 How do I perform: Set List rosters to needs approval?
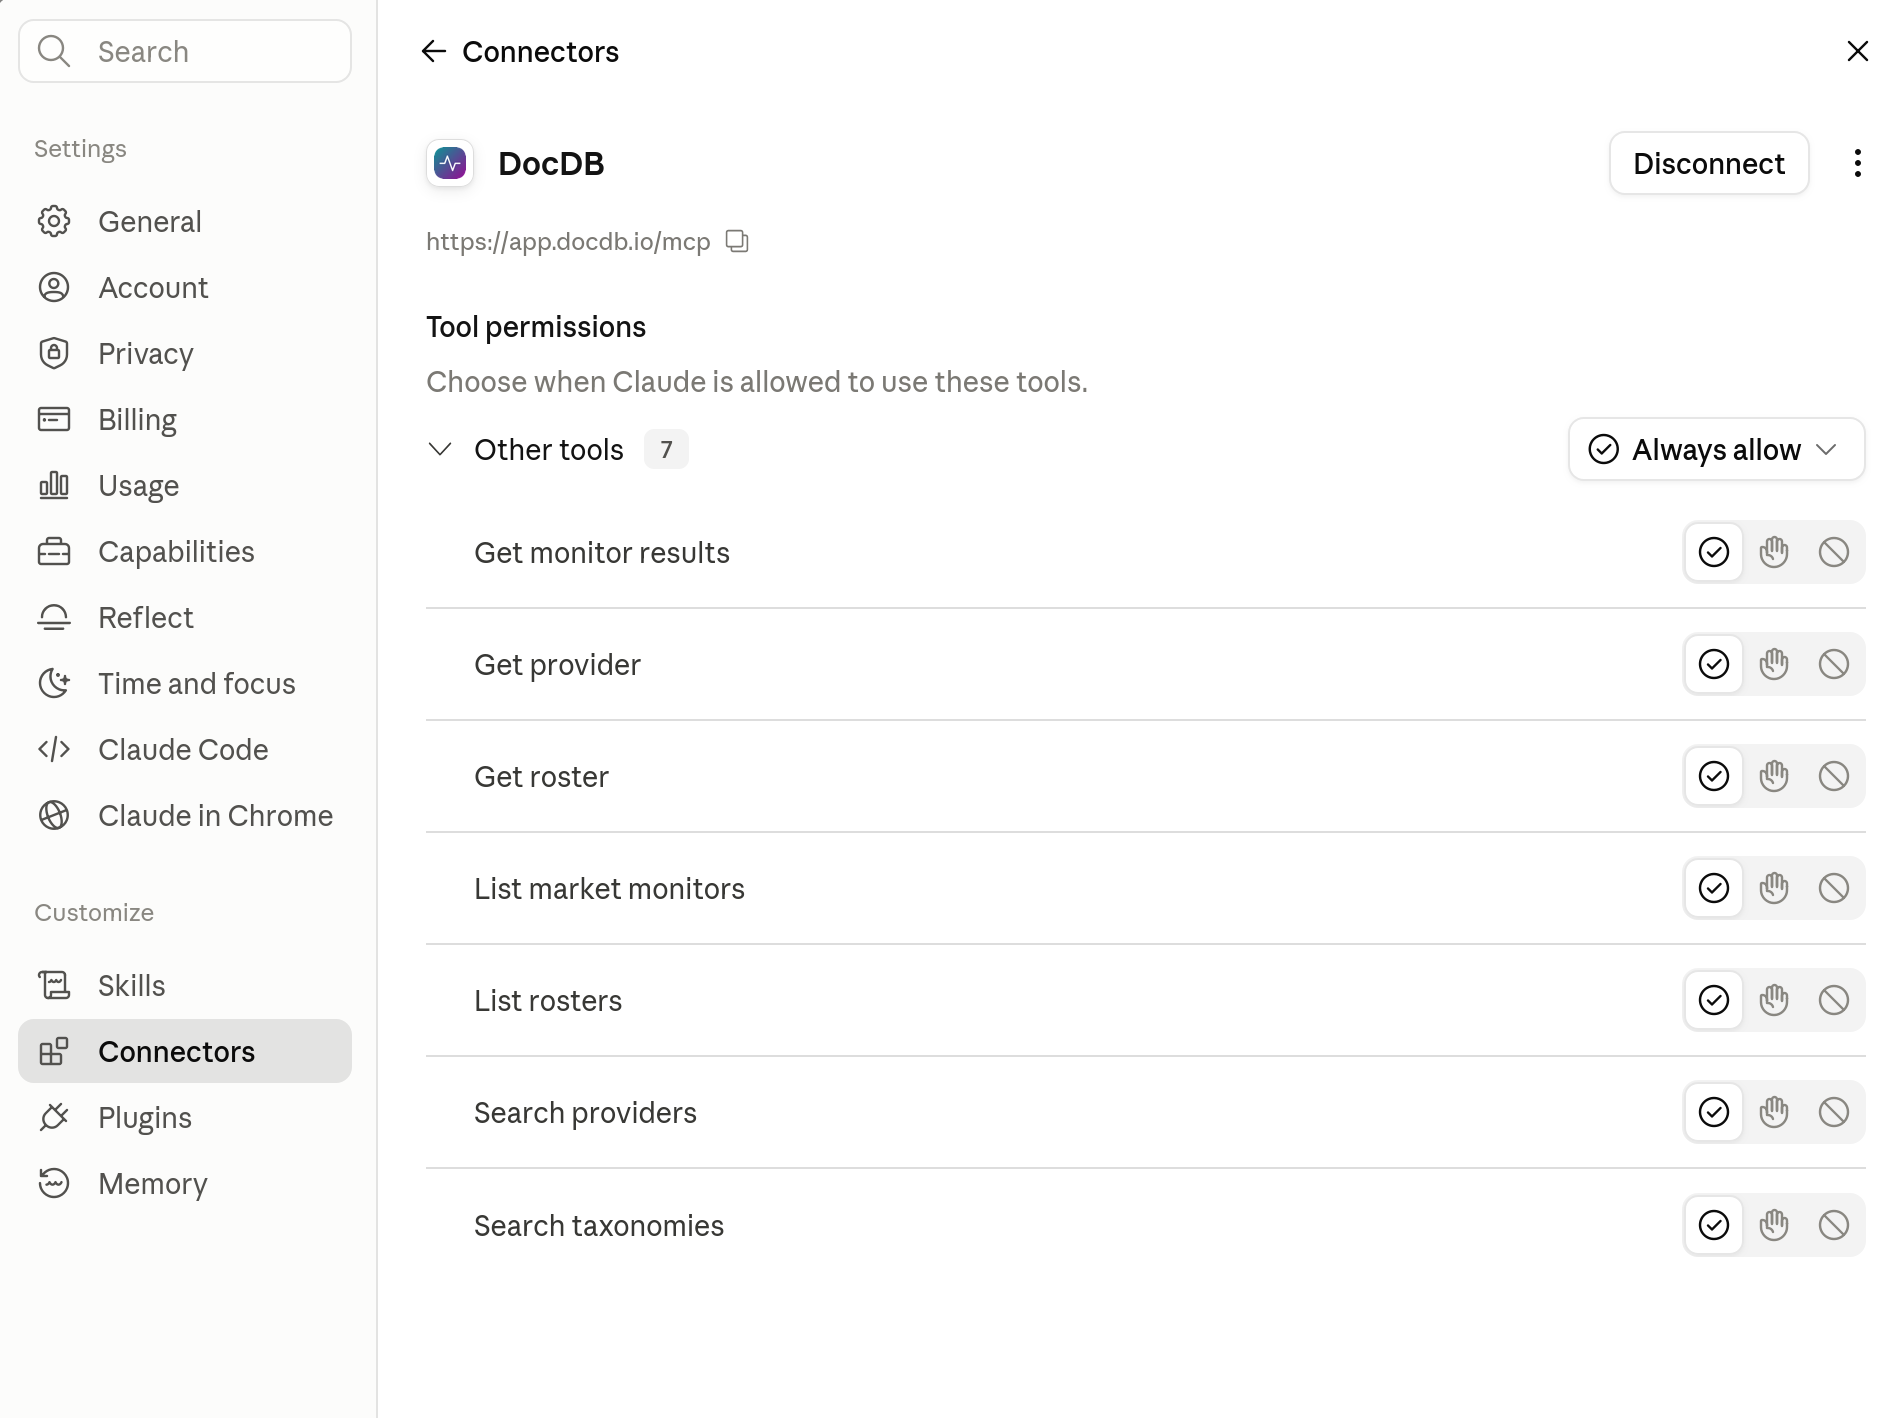click(x=1774, y=1000)
